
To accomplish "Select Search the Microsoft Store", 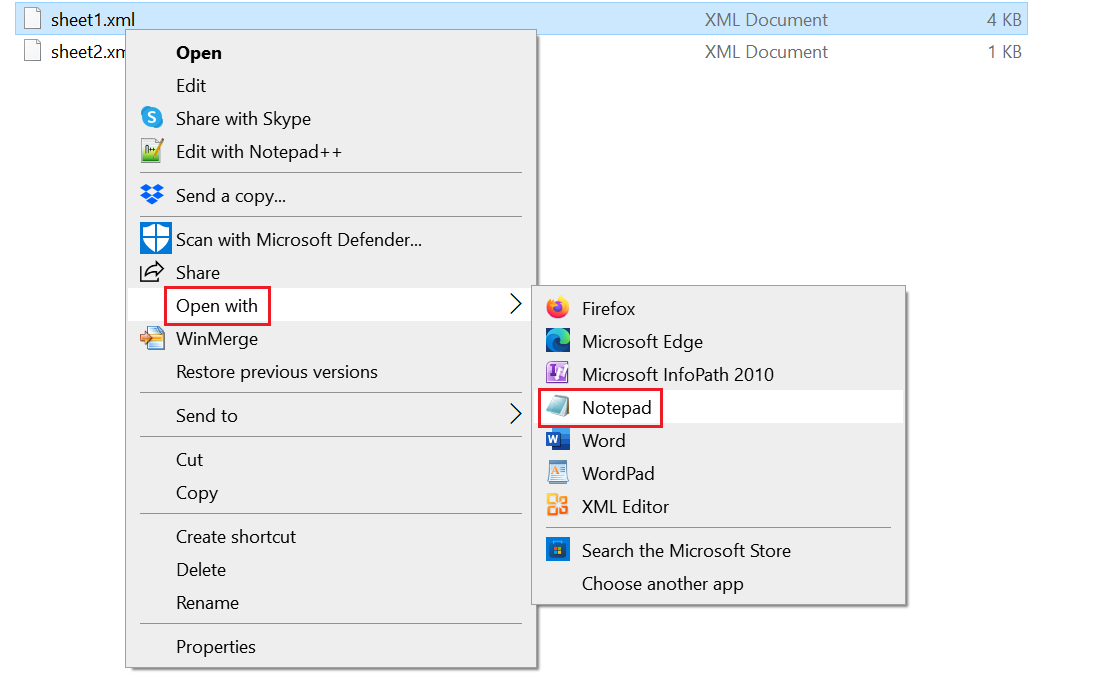I will 686,550.
